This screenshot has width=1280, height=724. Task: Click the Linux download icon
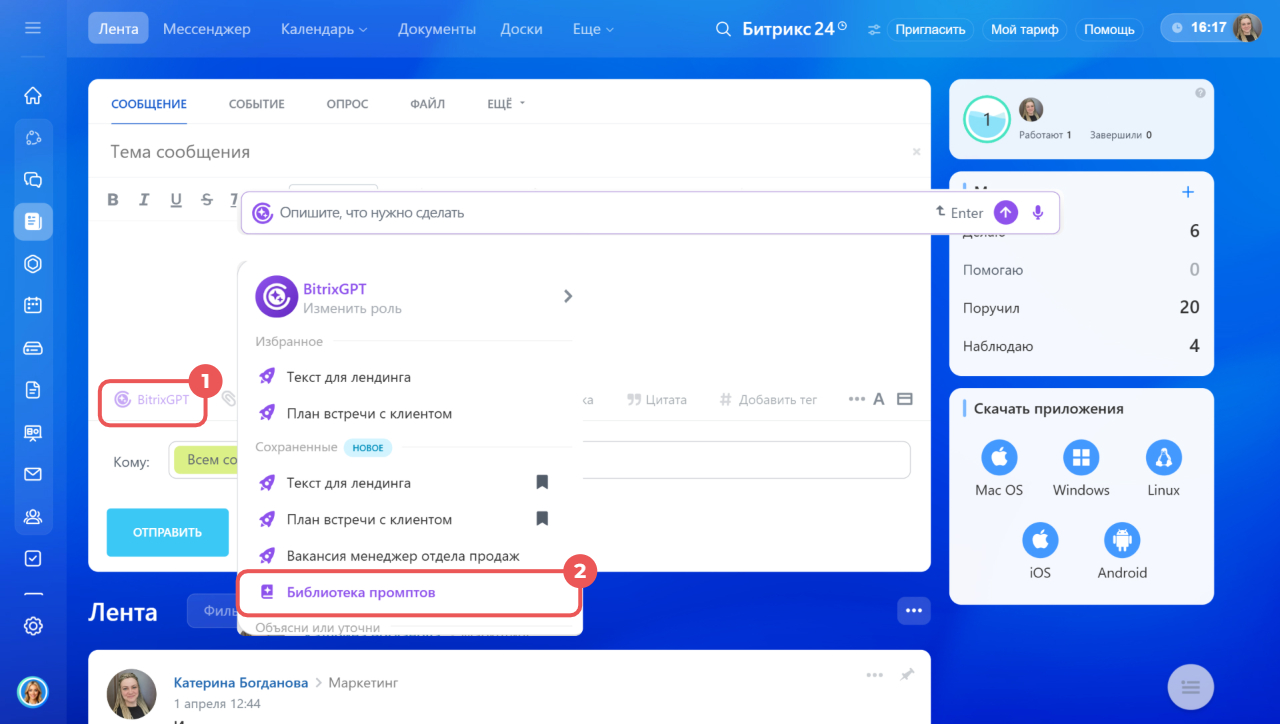click(x=1163, y=458)
